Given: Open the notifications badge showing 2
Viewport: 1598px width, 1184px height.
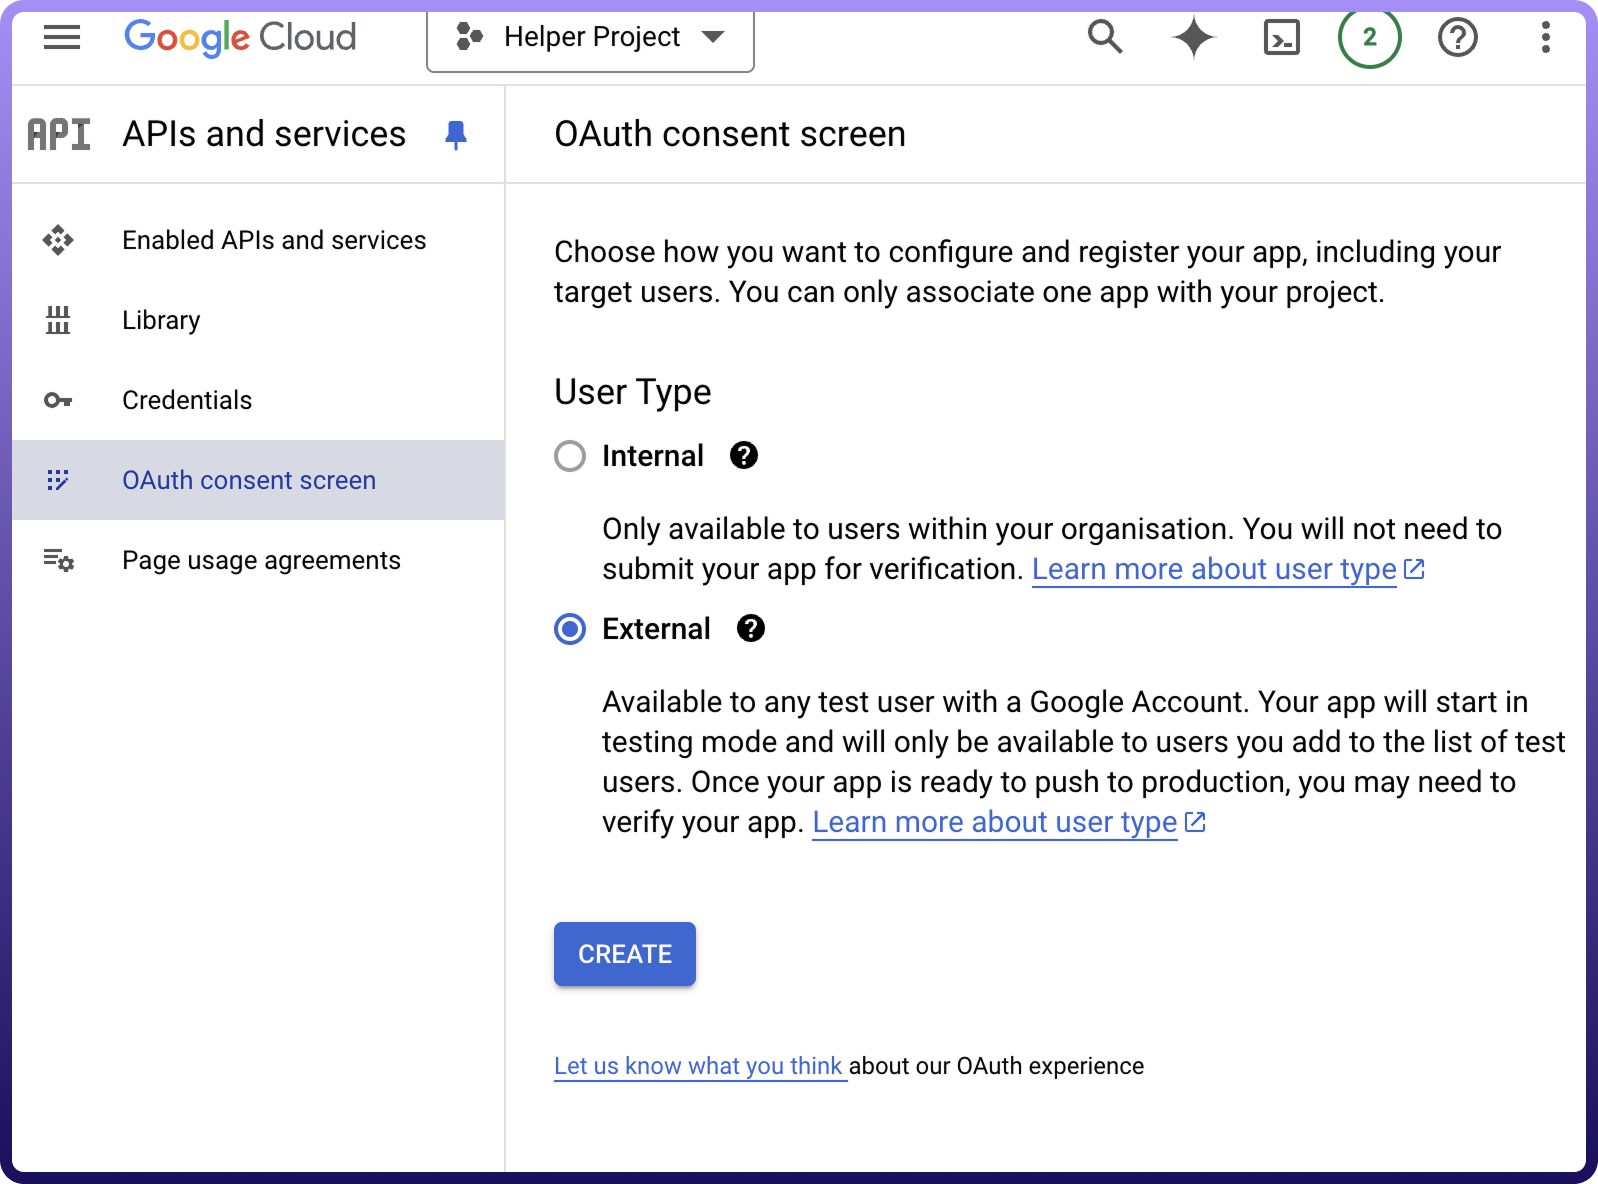Looking at the screenshot, I should pyautogui.click(x=1369, y=38).
